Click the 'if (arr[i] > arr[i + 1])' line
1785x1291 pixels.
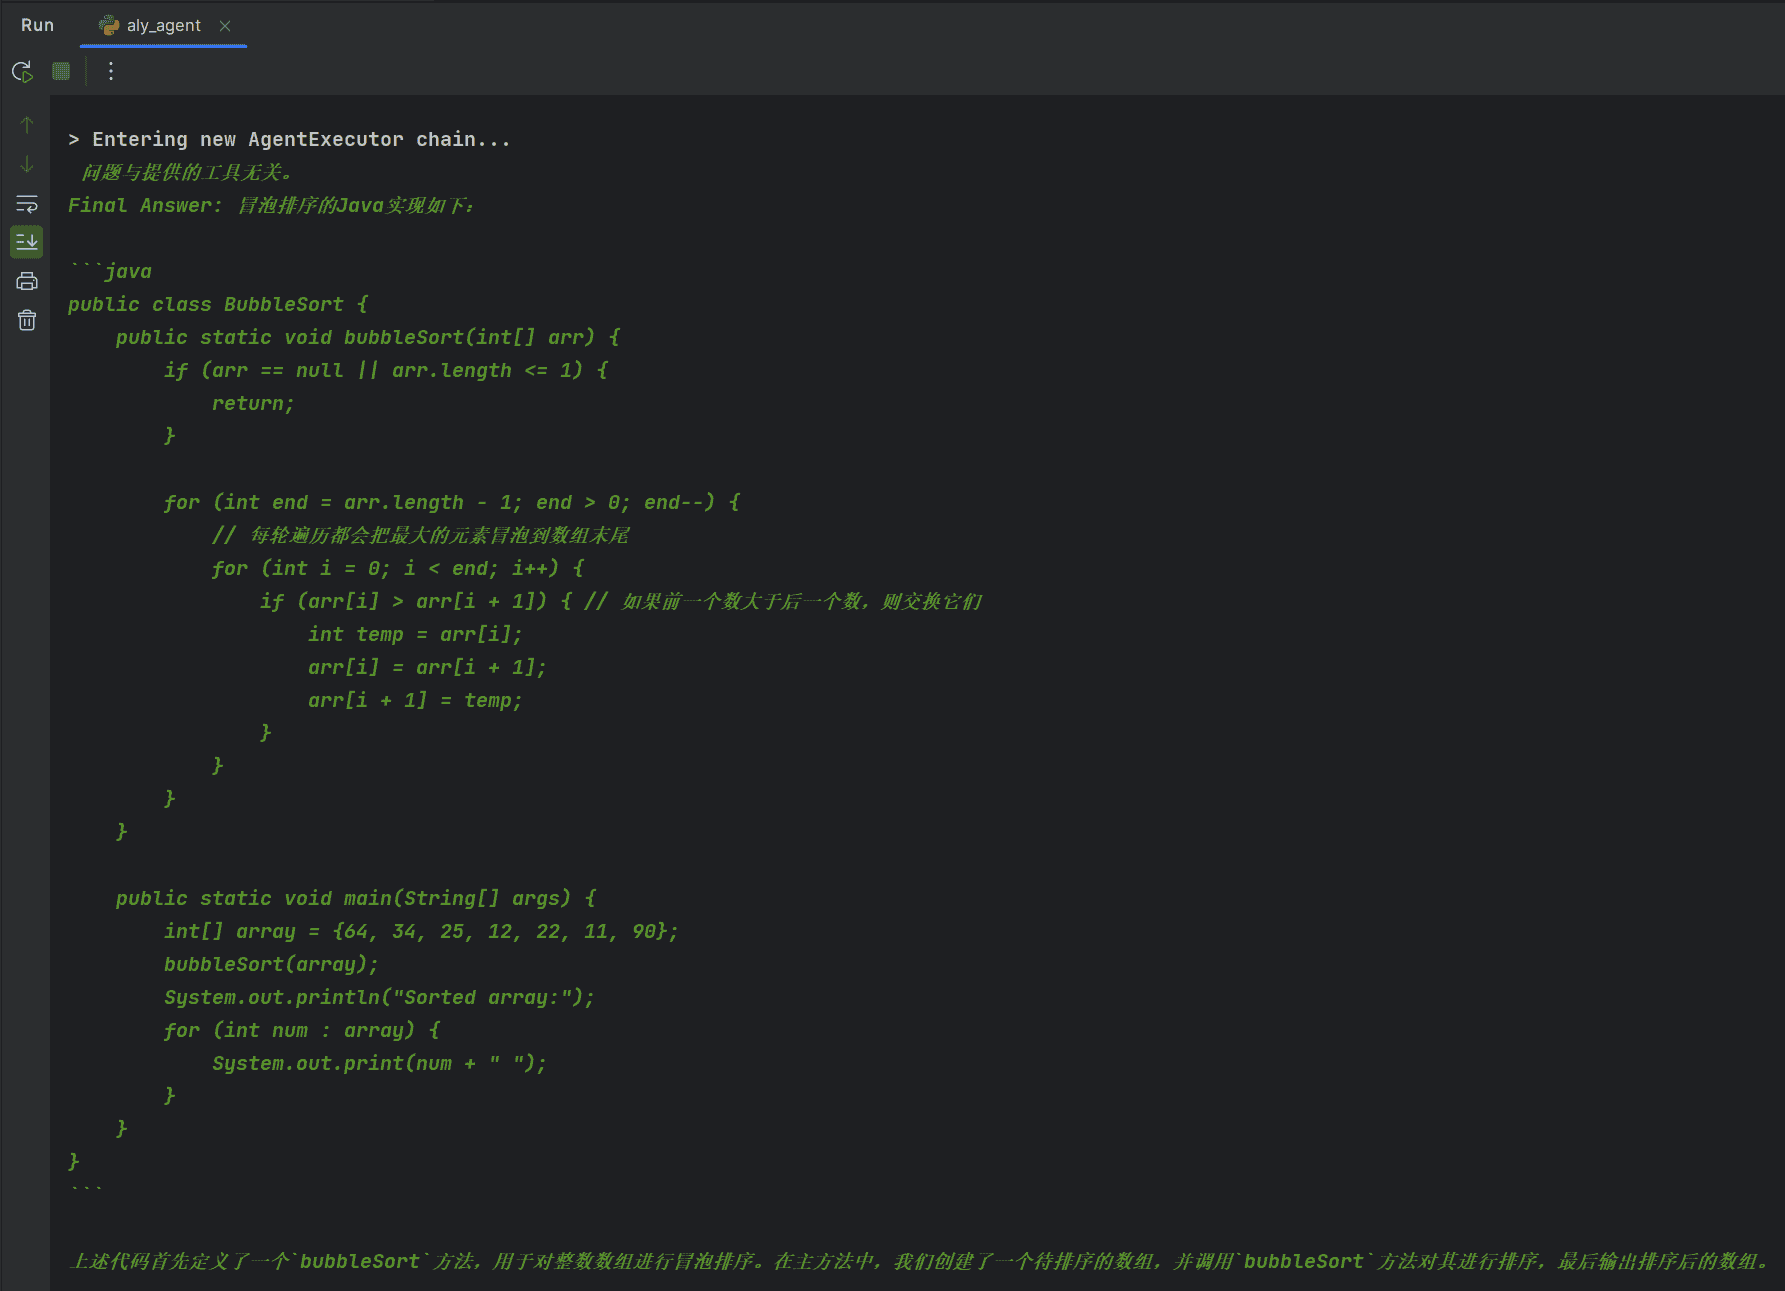tap(621, 601)
